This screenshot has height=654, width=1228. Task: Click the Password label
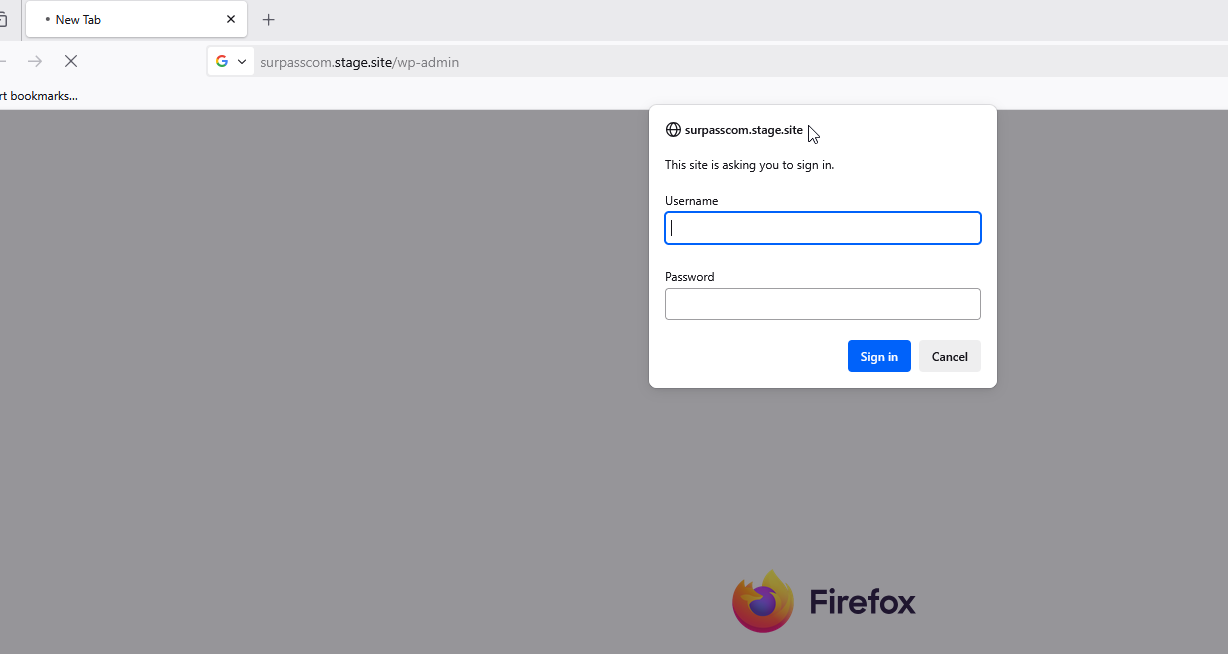pyautogui.click(x=689, y=277)
